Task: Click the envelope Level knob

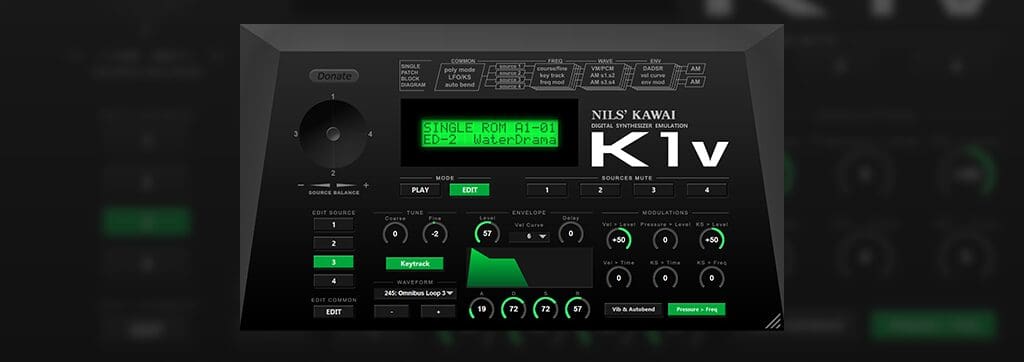Action: 487,233
